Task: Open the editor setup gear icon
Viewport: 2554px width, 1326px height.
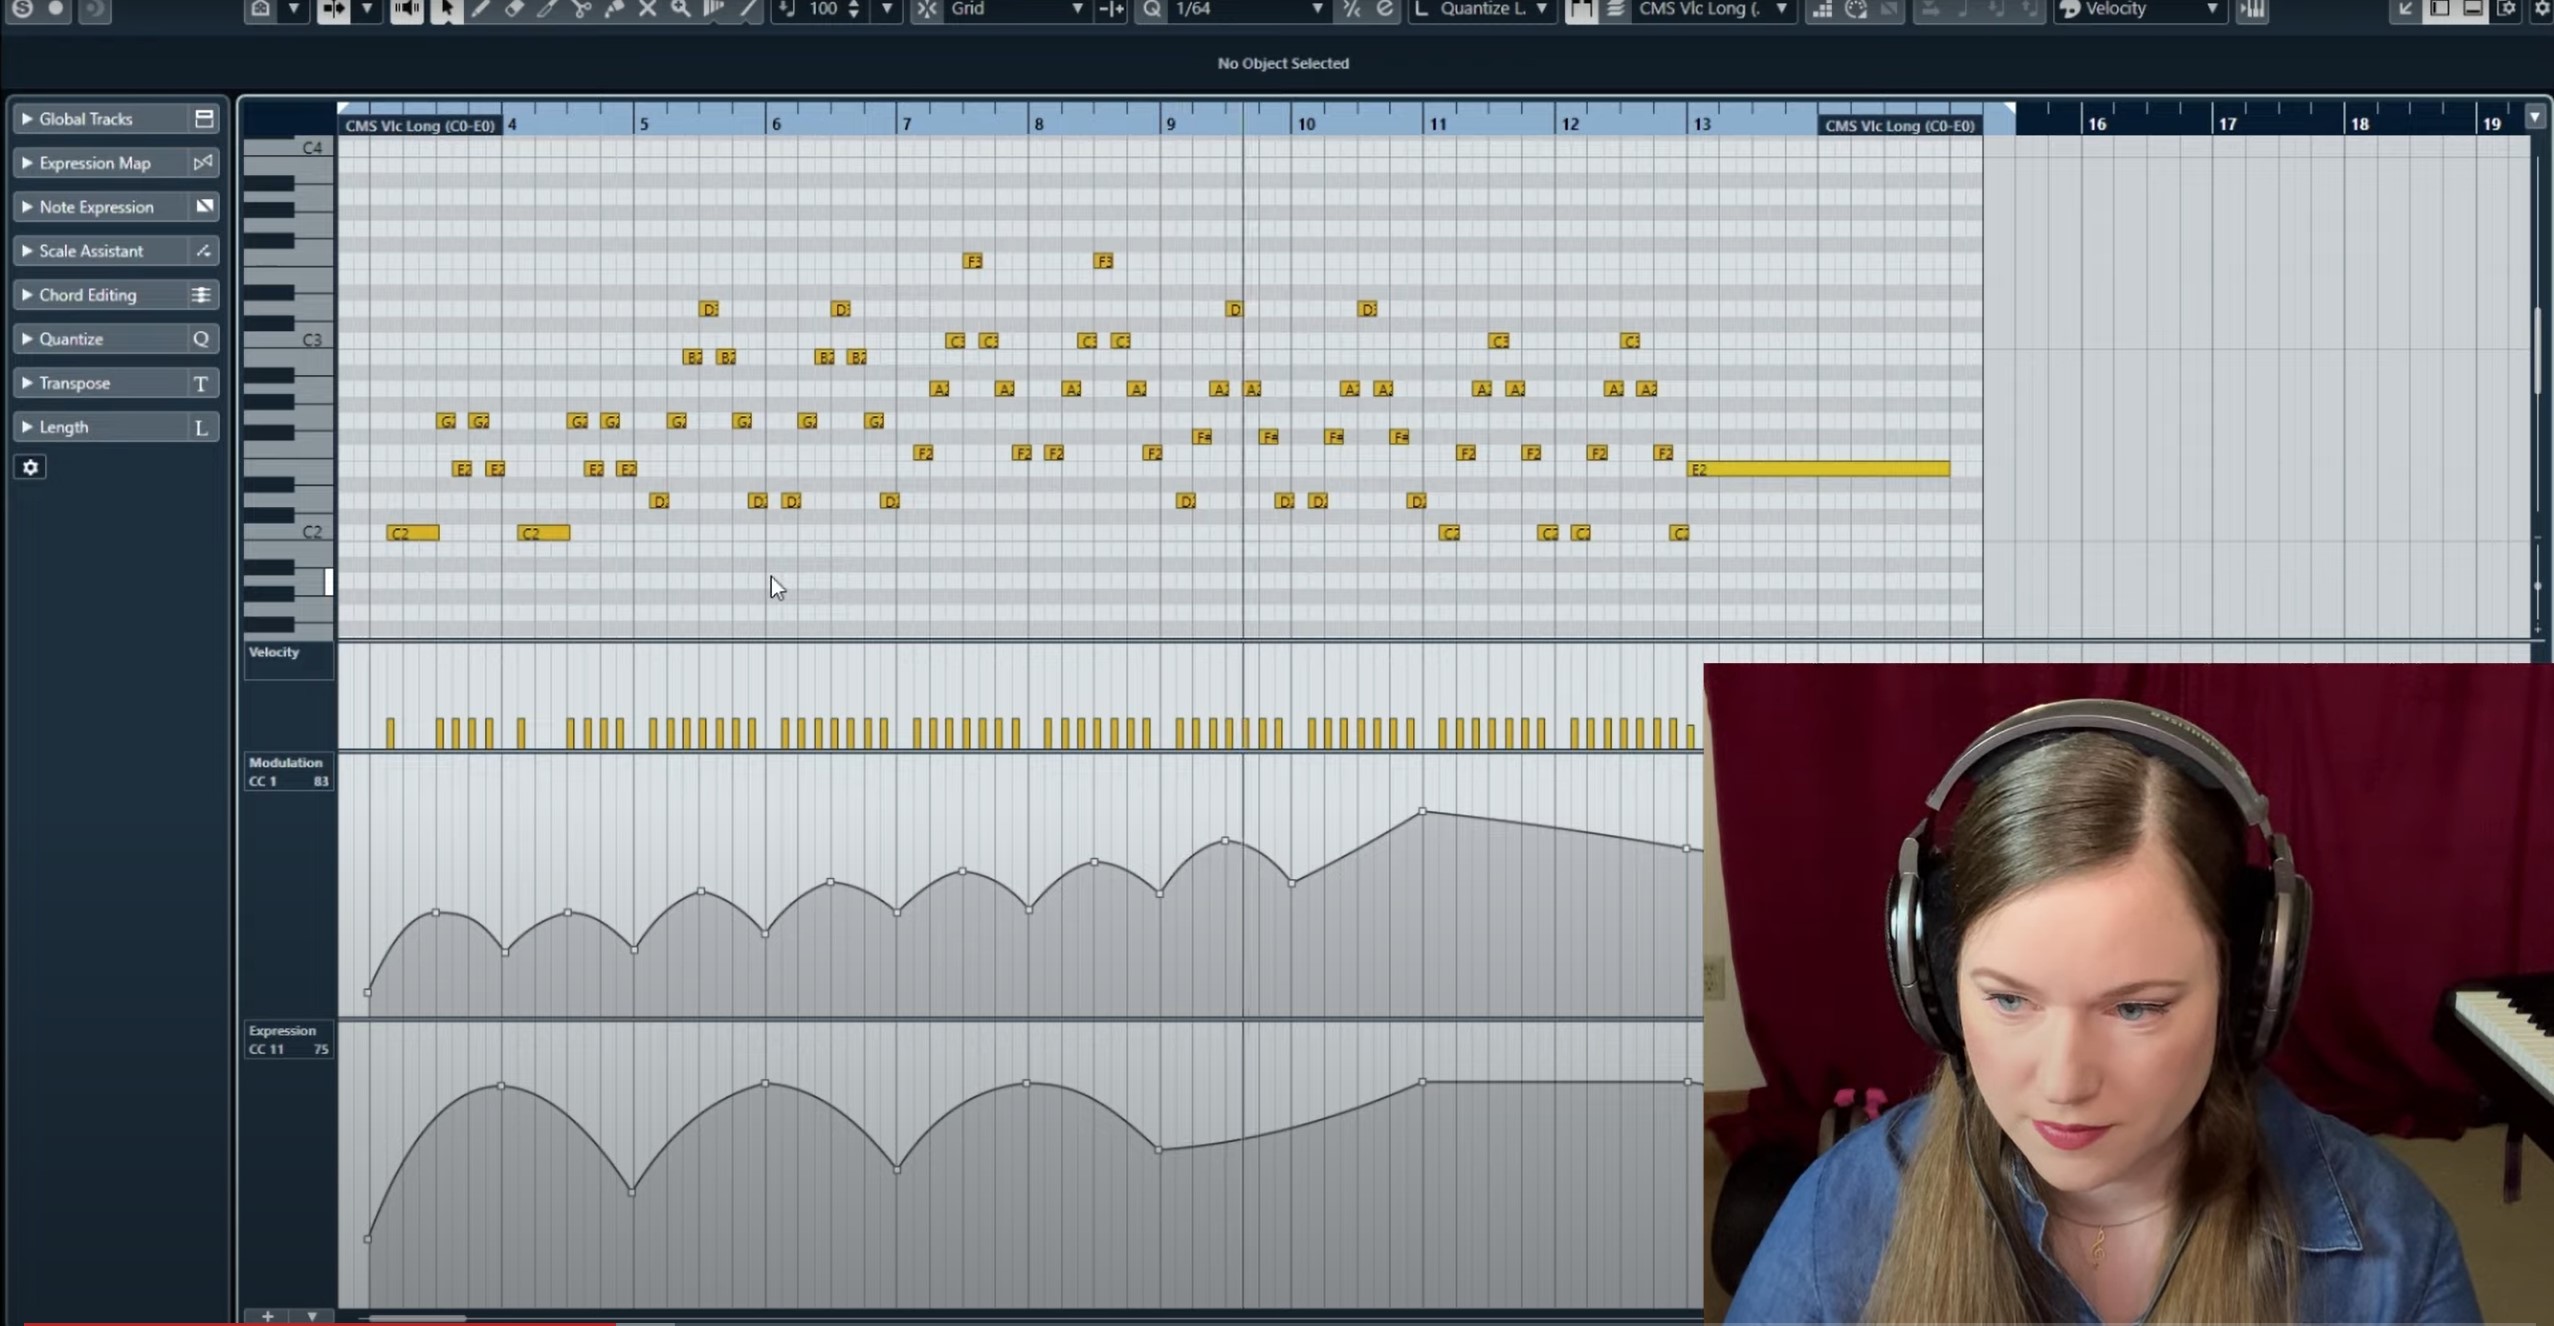Action: [2541, 9]
